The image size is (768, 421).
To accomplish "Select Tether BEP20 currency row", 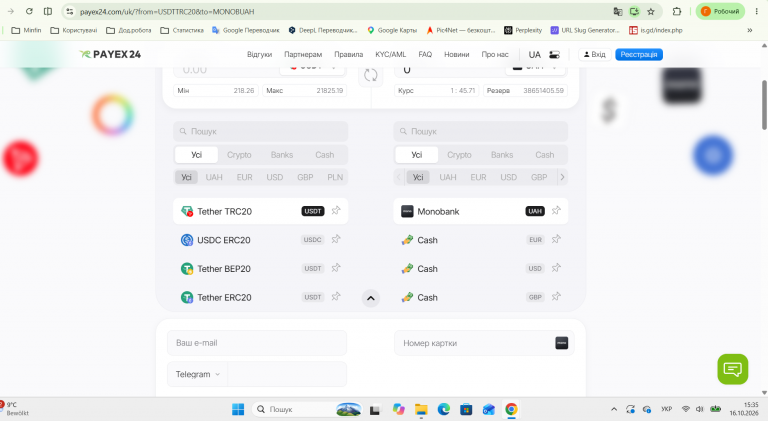I will click(x=261, y=268).
